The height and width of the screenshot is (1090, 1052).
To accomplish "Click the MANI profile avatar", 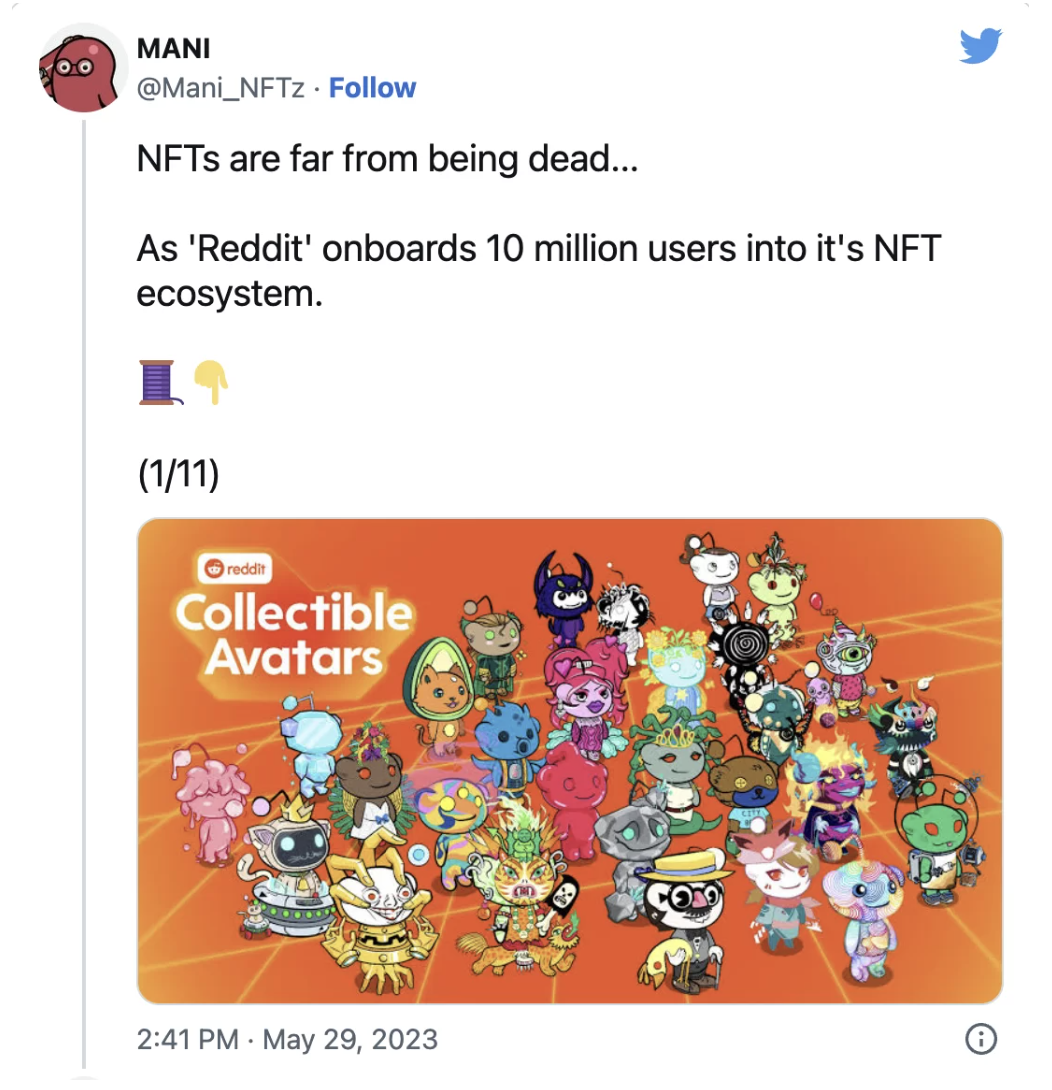I will click(x=83, y=67).
